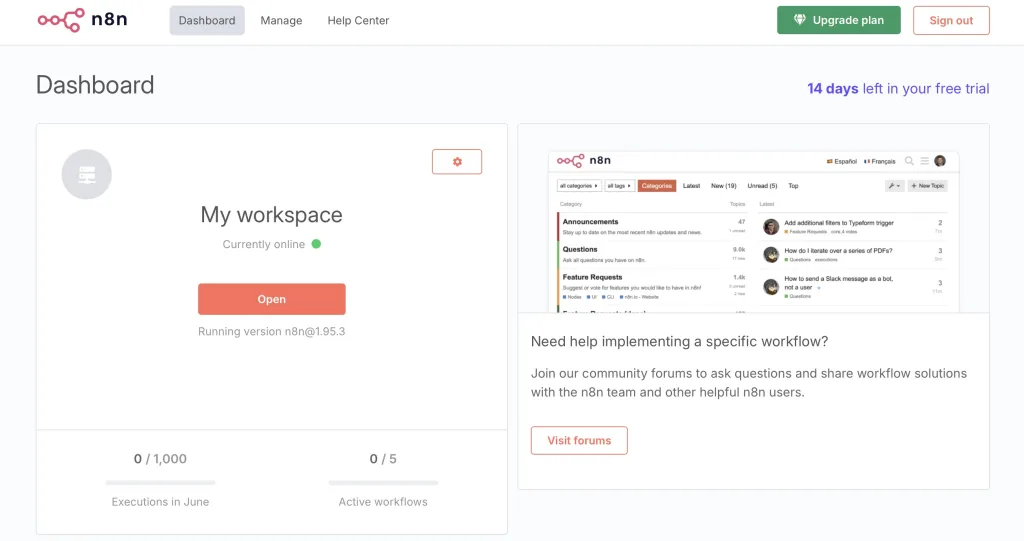This screenshot has width=1024, height=541.
Task: Click the Upgrade plan button
Action: pyautogui.click(x=839, y=20)
